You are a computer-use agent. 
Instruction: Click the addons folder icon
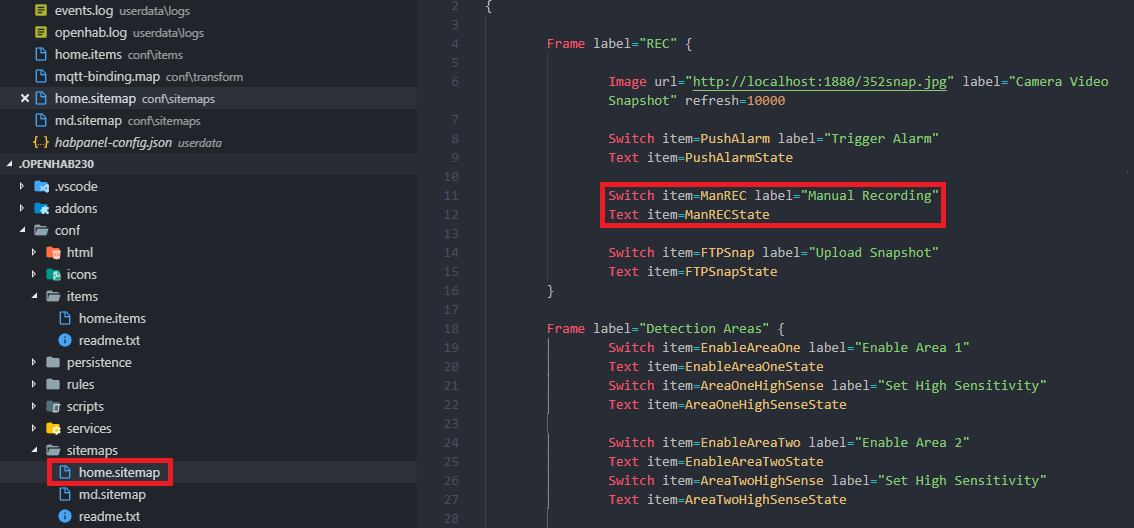(41, 208)
